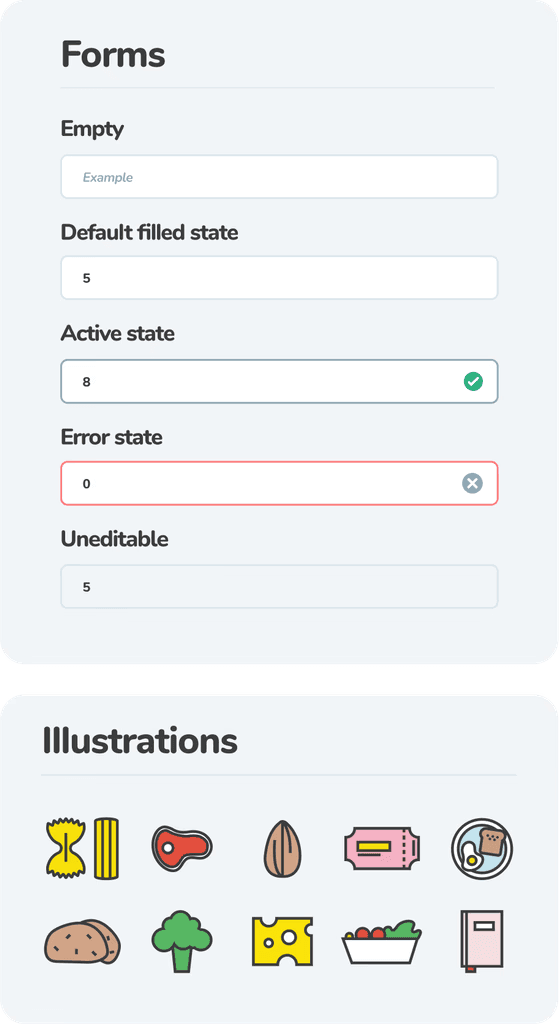Image resolution: width=559 pixels, height=1024 pixels.
Task: Focus the Empty field with Example placeholder
Action: tap(280, 177)
